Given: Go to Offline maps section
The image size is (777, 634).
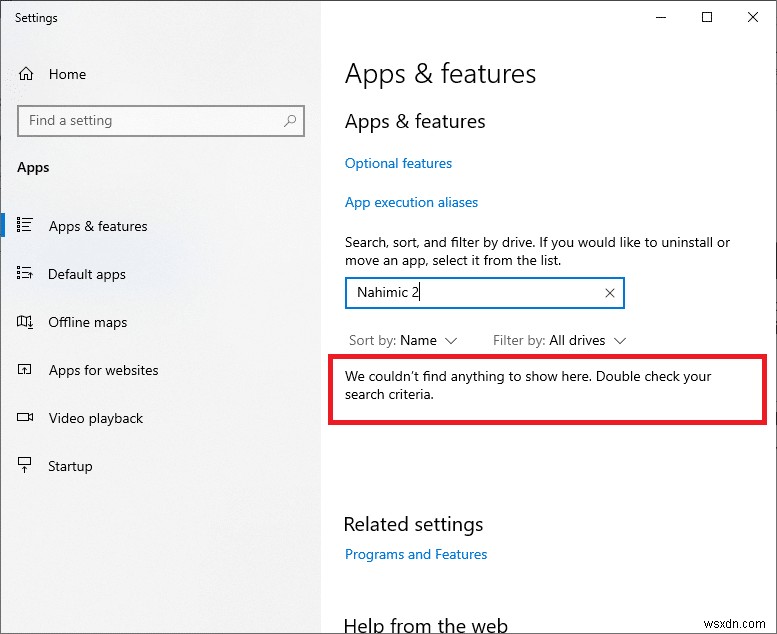Looking at the screenshot, I should point(88,322).
